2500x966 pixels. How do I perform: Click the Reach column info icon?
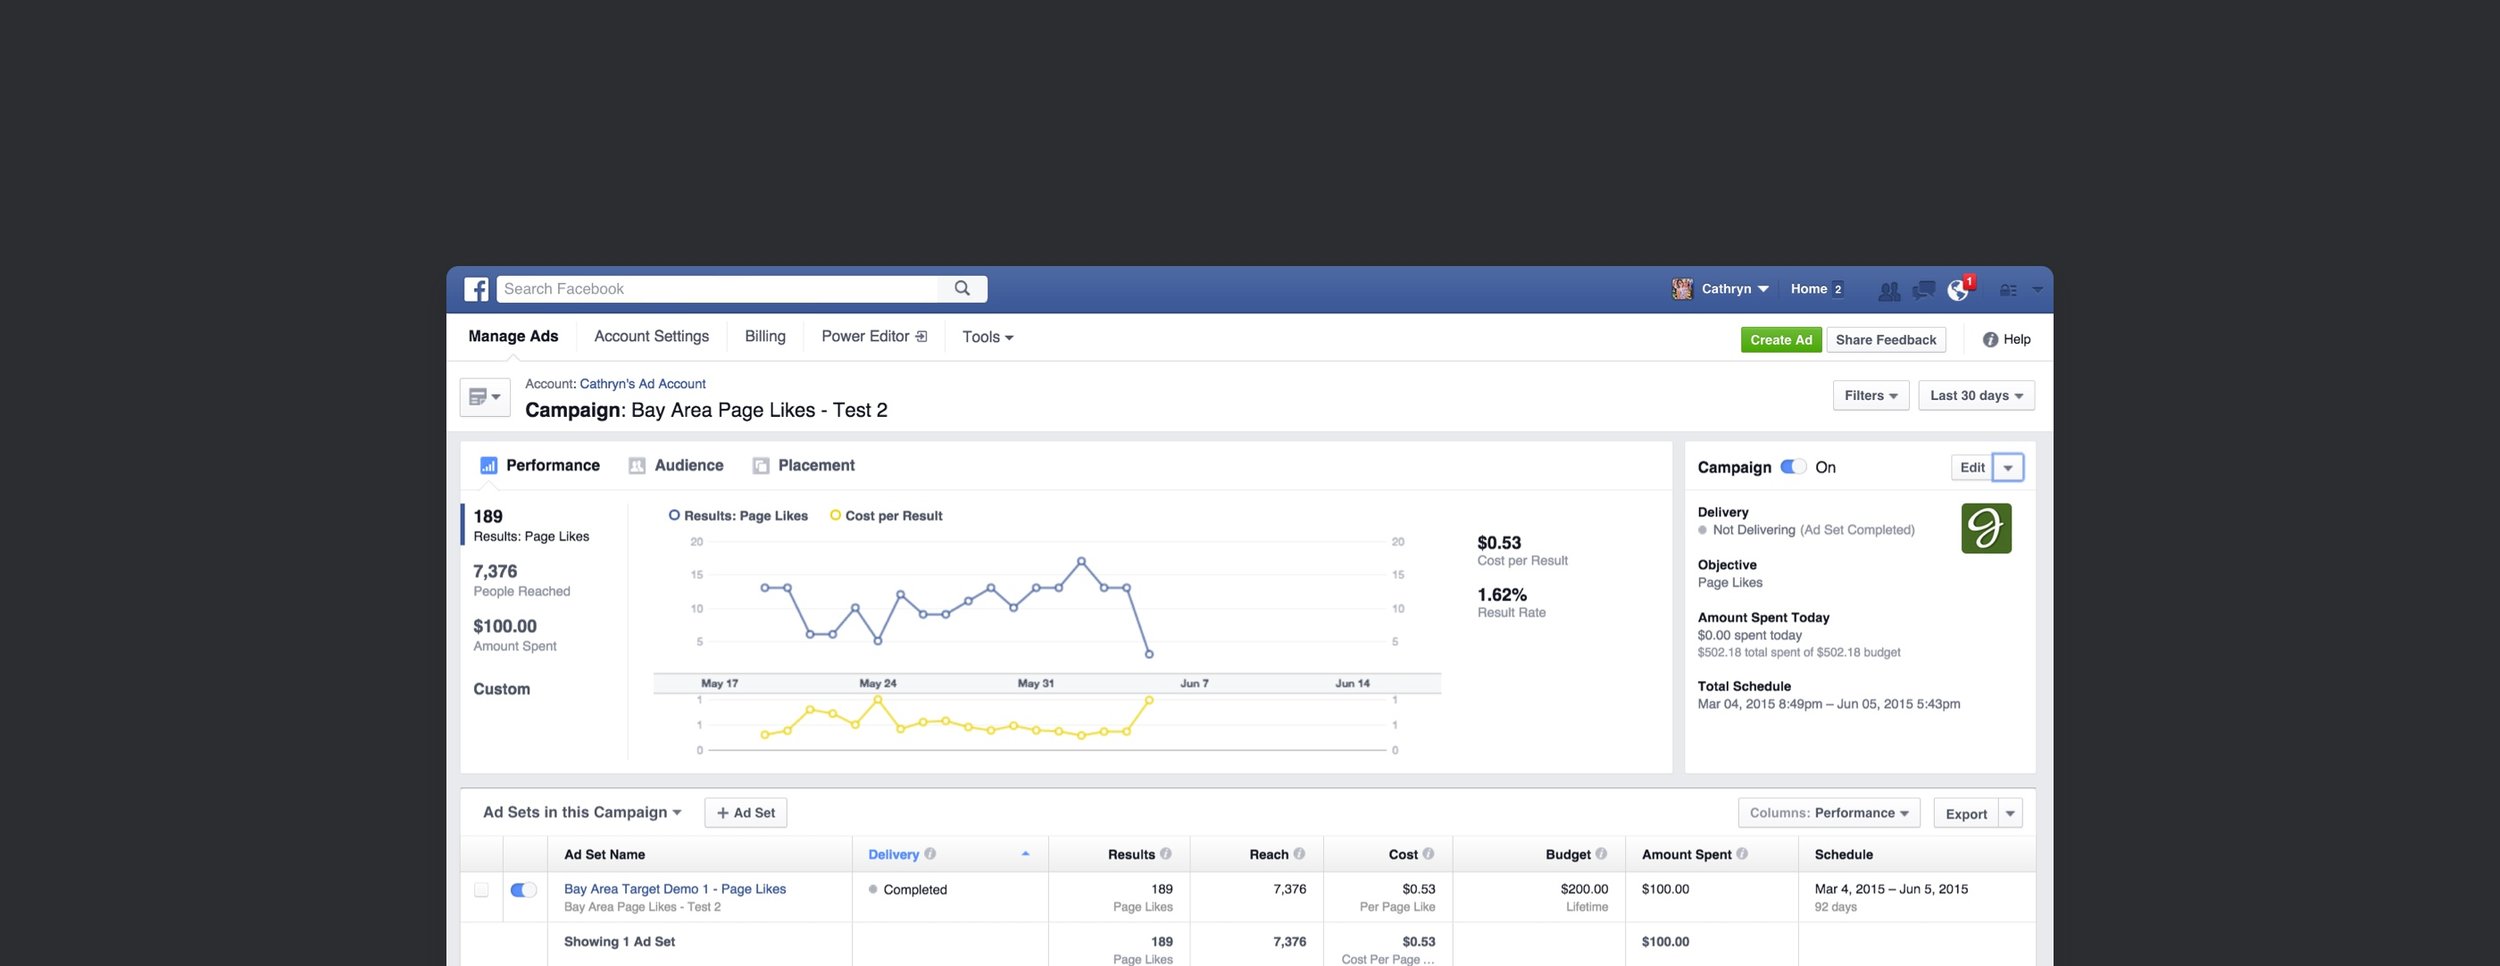coord(1299,854)
